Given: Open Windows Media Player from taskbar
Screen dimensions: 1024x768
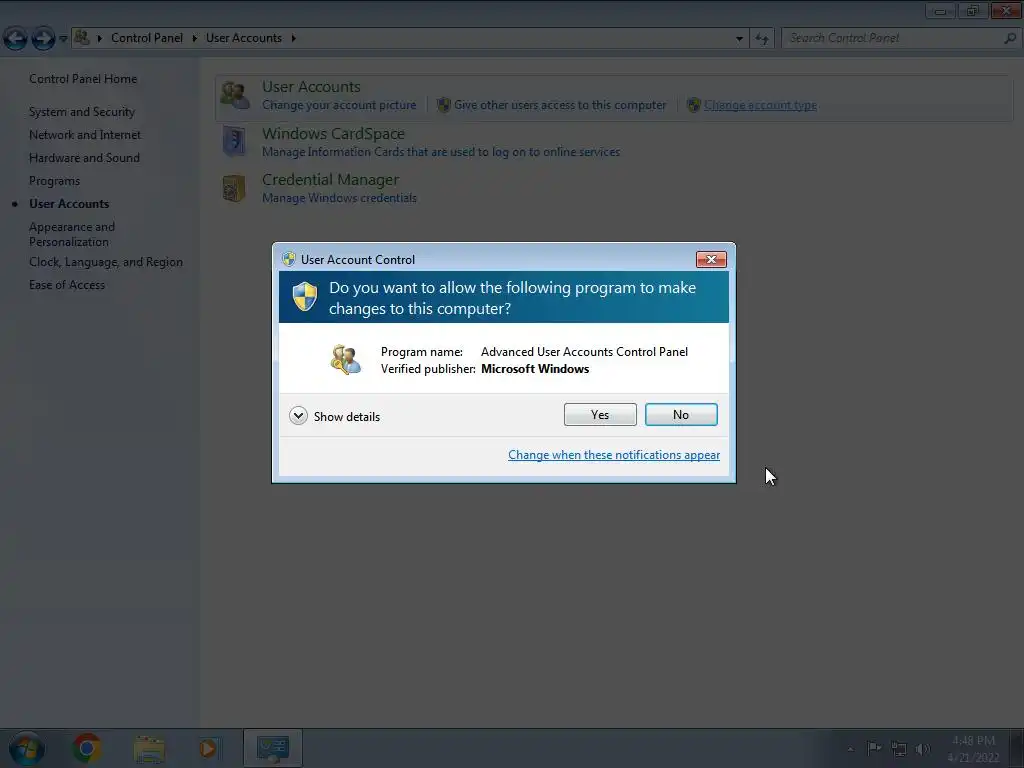Looking at the screenshot, I should pos(209,748).
